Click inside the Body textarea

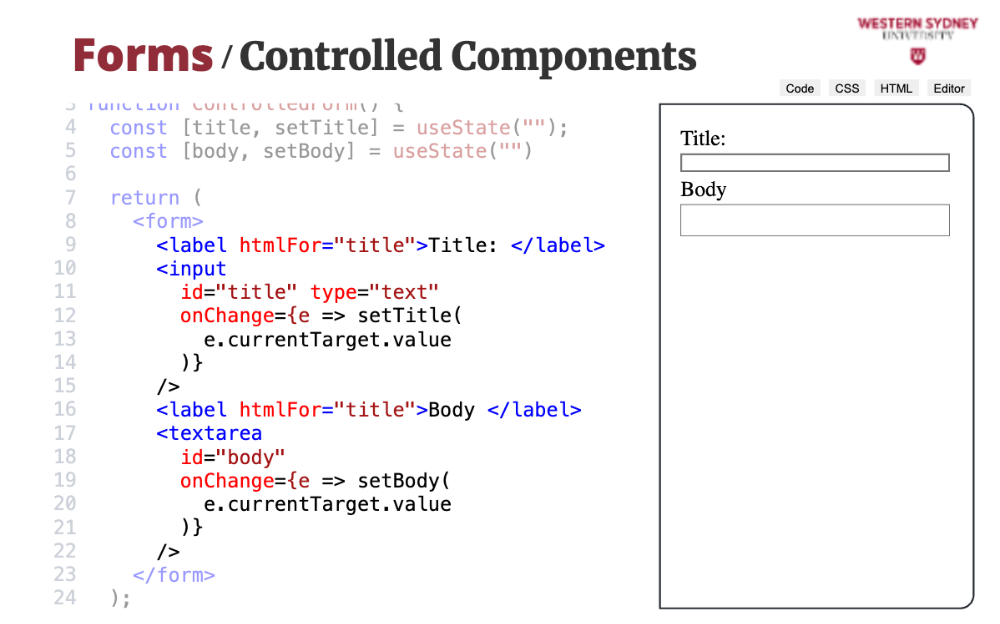point(814,220)
